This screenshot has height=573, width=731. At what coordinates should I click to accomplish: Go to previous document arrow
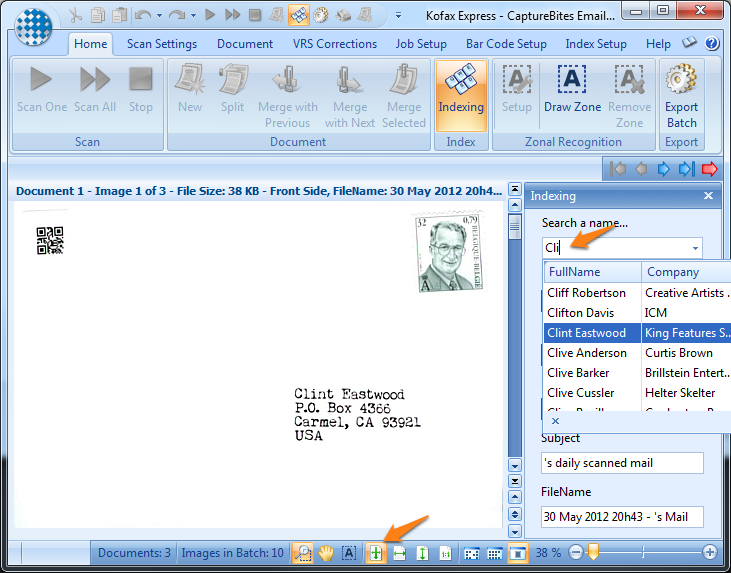click(x=641, y=169)
